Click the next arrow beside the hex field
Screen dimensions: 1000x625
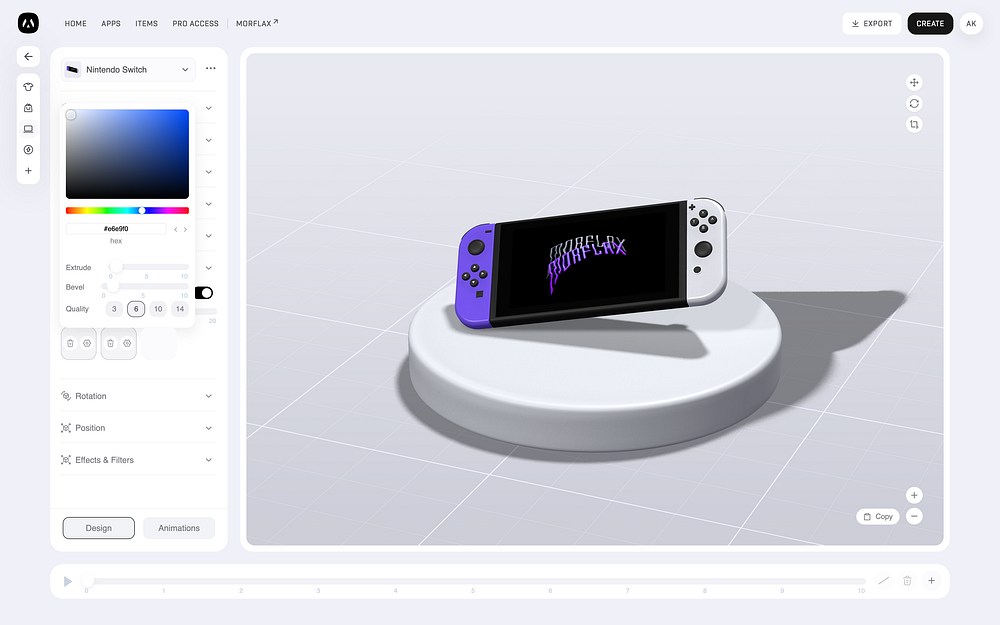tap(186, 230)
